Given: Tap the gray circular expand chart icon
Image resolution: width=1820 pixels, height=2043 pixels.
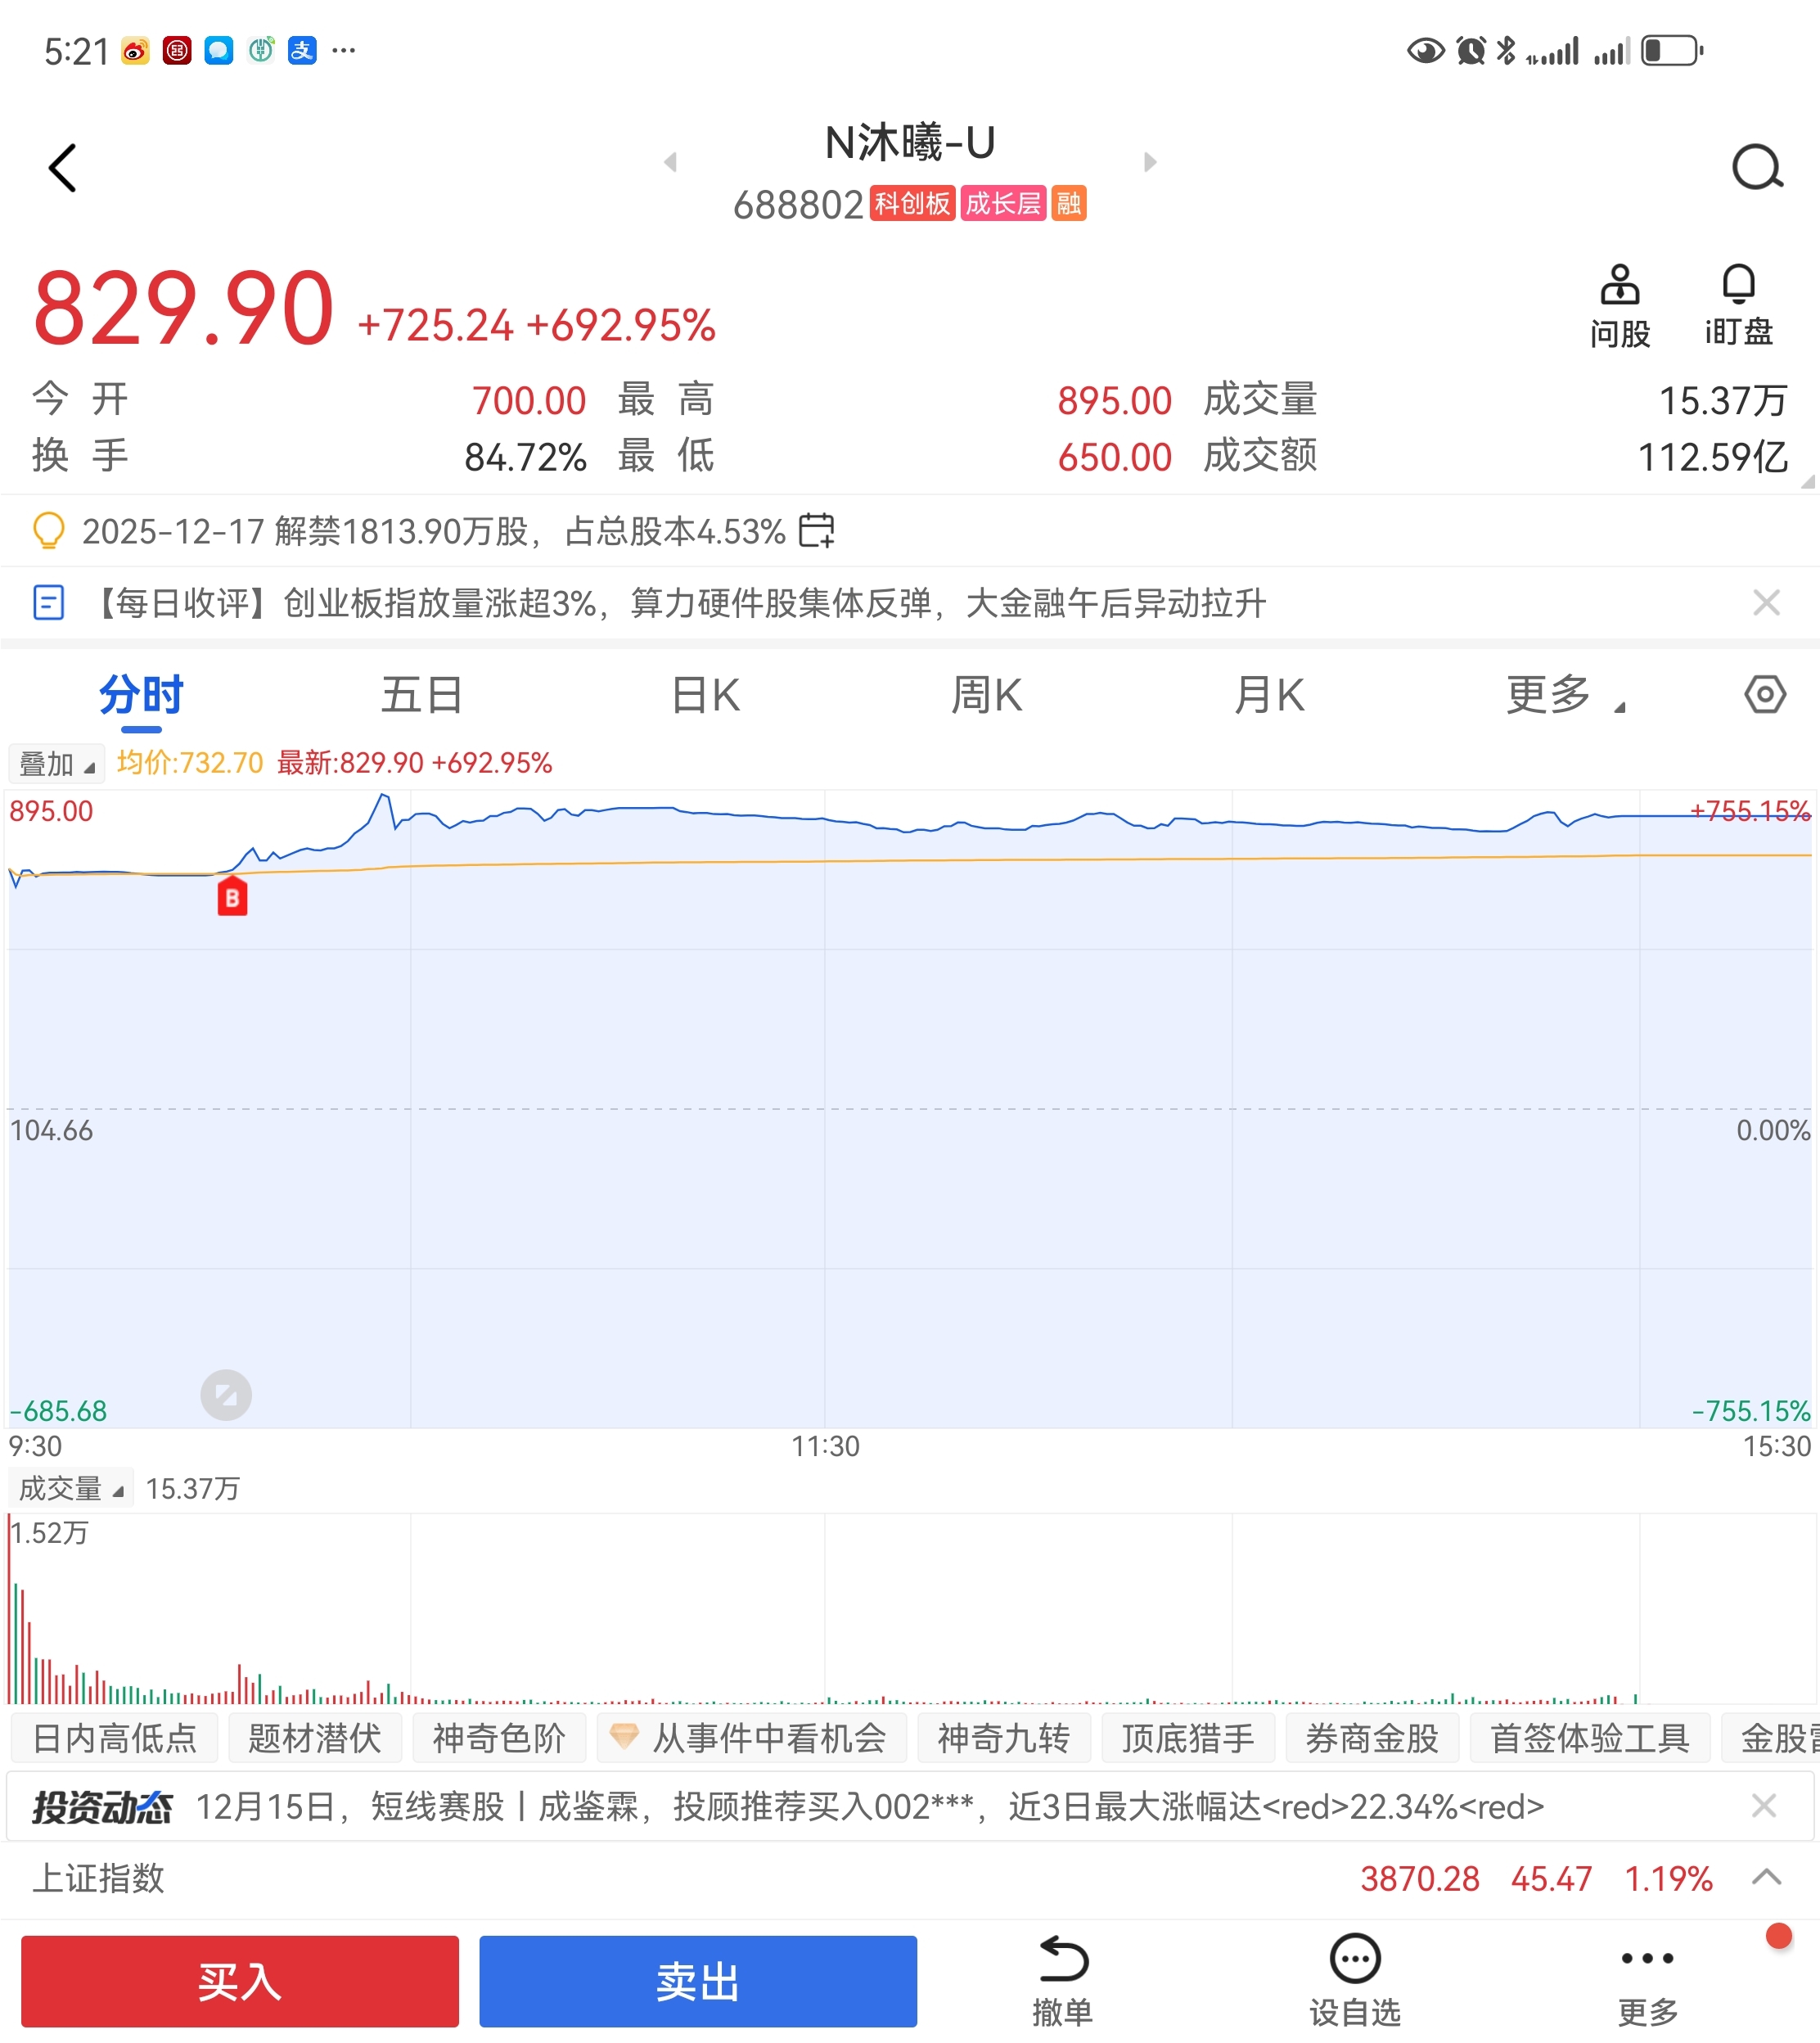Looking at the screenshot, I should [x=226, y=1395].
